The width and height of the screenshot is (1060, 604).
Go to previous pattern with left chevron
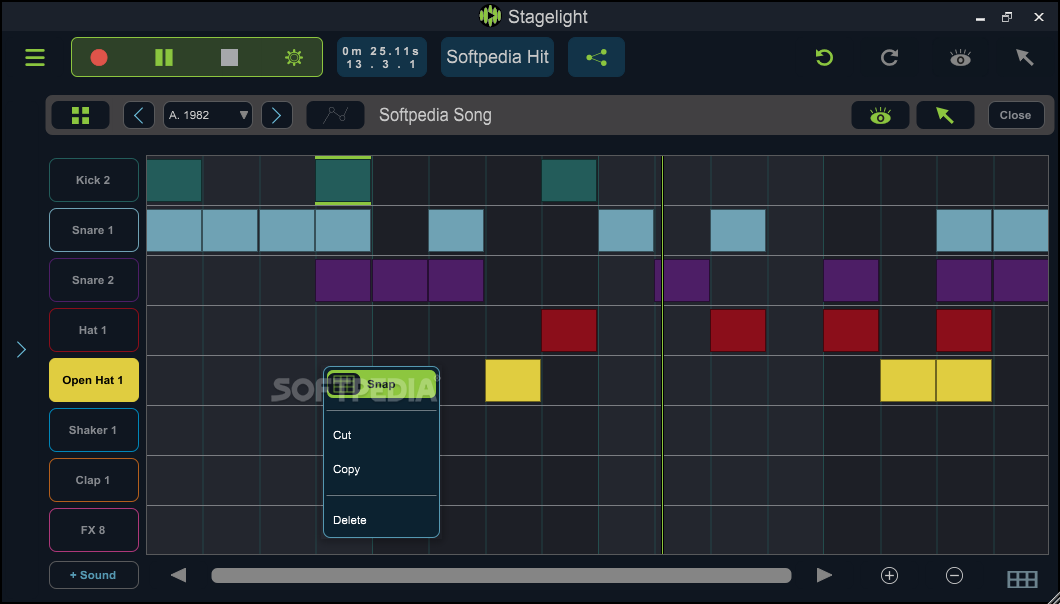coord(139,115)
